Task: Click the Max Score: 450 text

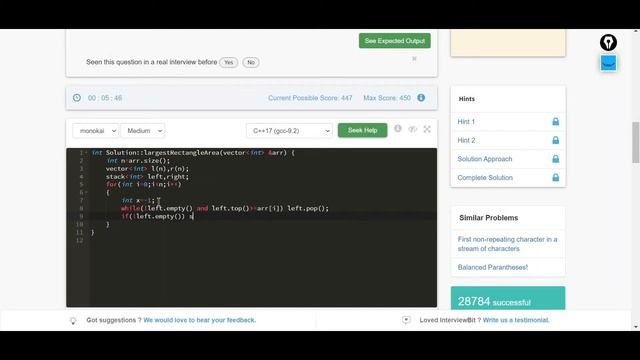Action: coord(387,98)
